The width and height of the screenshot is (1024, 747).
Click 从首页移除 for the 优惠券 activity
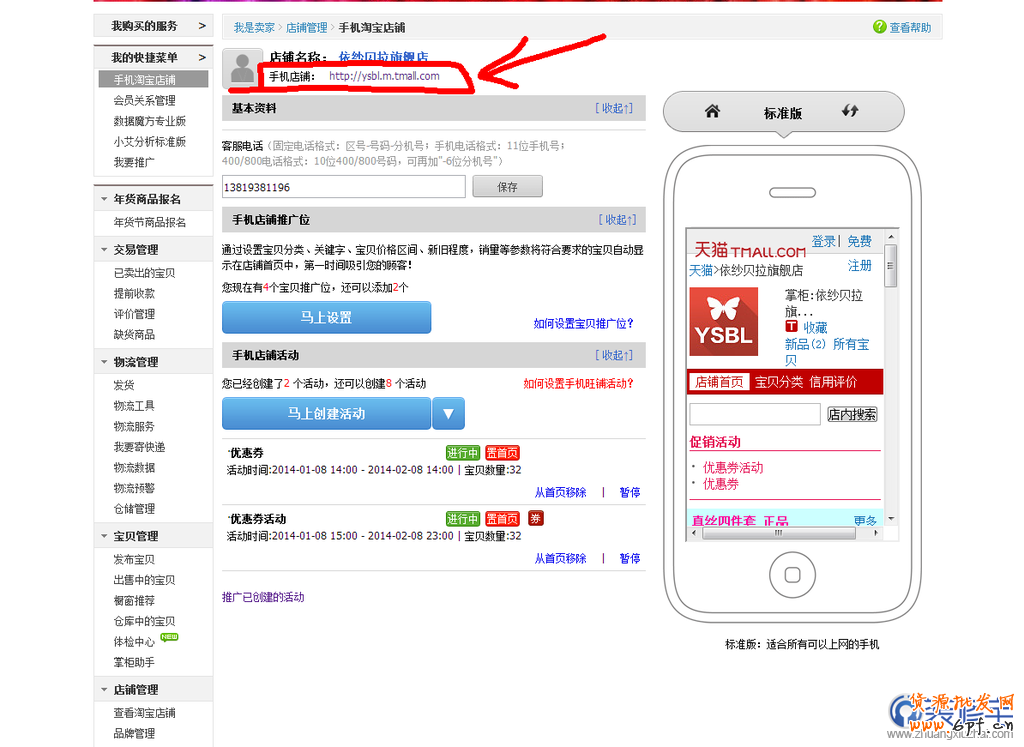click(560, 492)
